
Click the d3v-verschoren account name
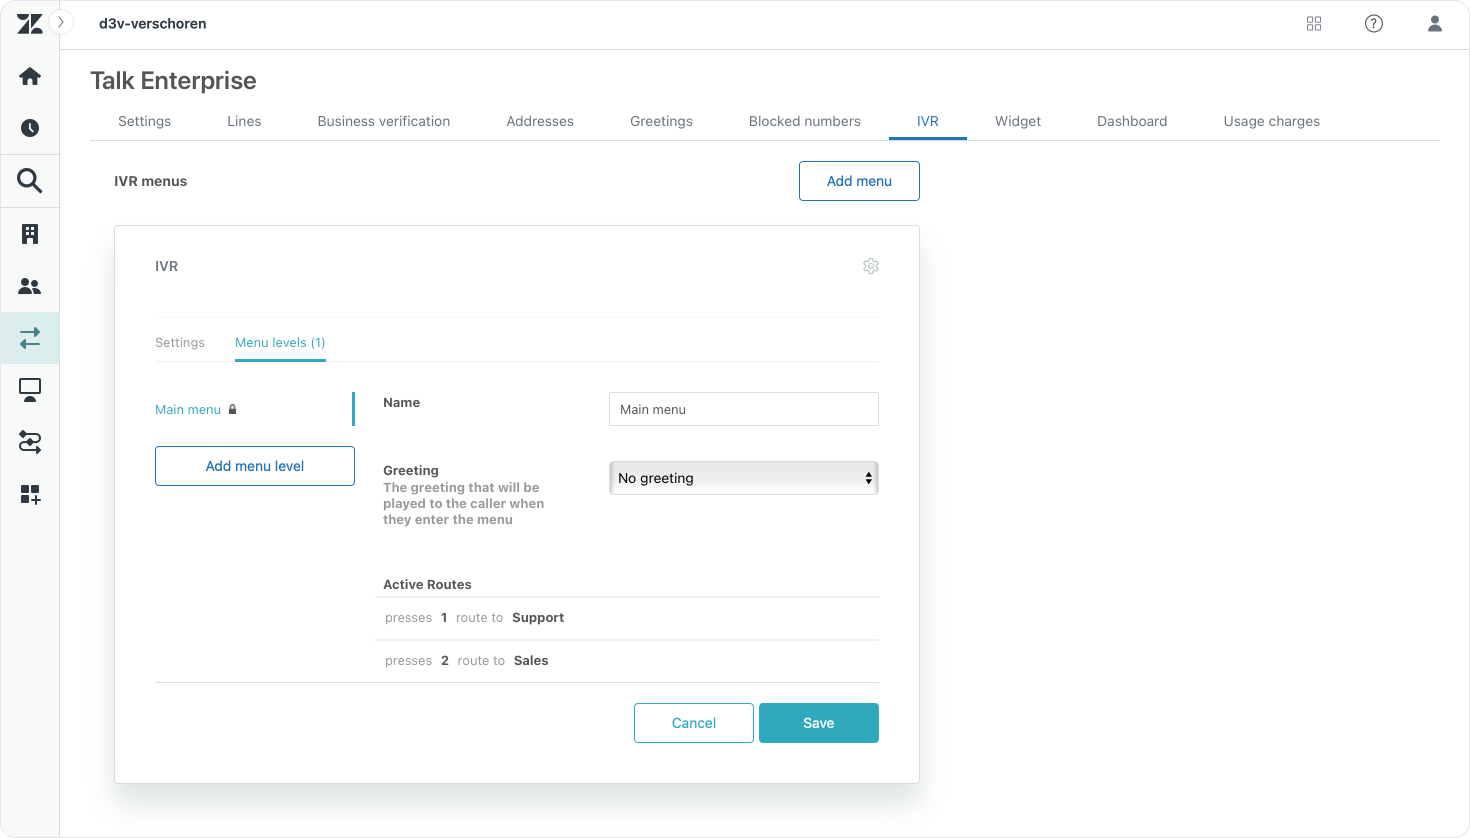click(153, 24)
